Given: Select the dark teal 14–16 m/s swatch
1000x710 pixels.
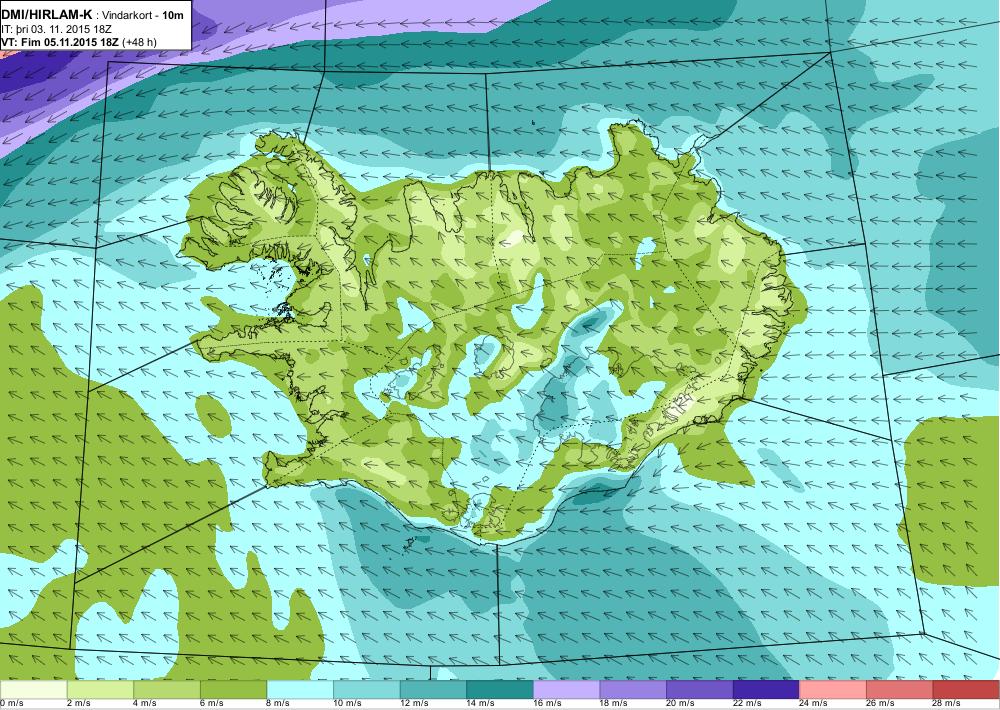Looking at the screenshot, I should pos(500,690).
